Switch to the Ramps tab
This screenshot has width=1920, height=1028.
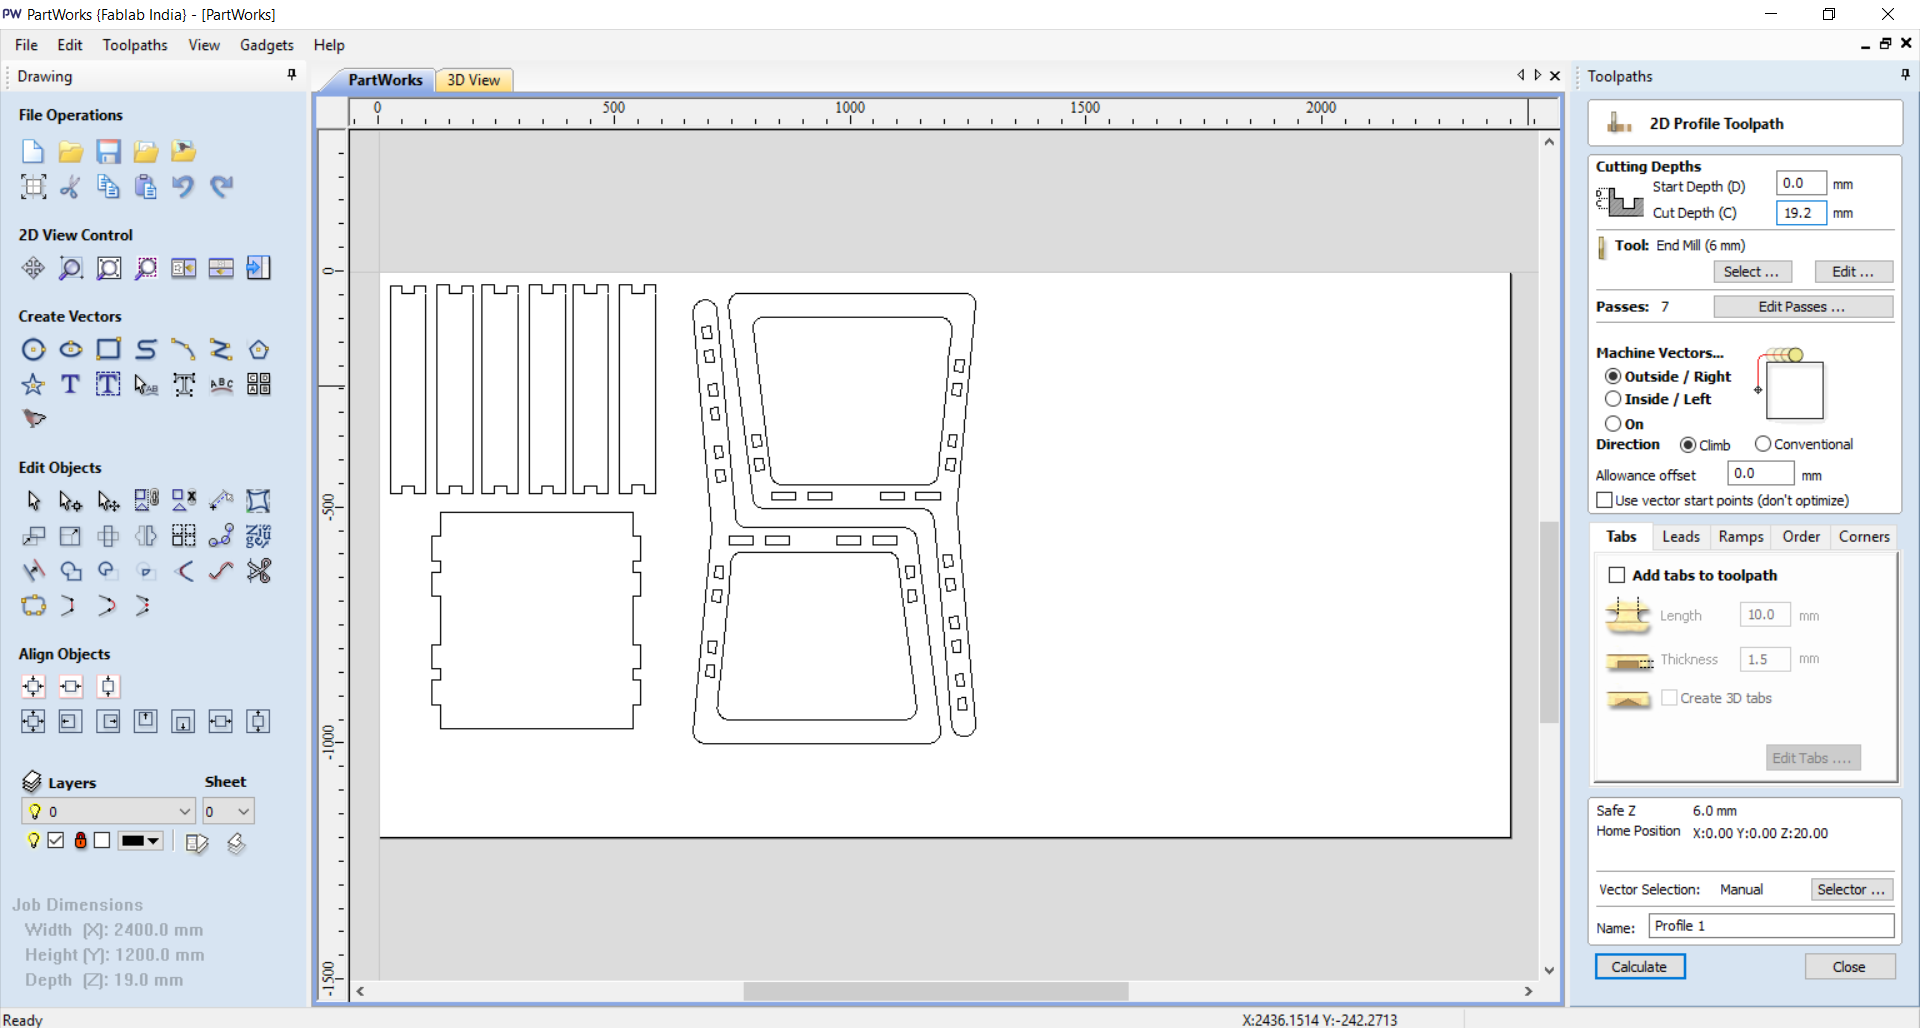[x=1741, y=537]
